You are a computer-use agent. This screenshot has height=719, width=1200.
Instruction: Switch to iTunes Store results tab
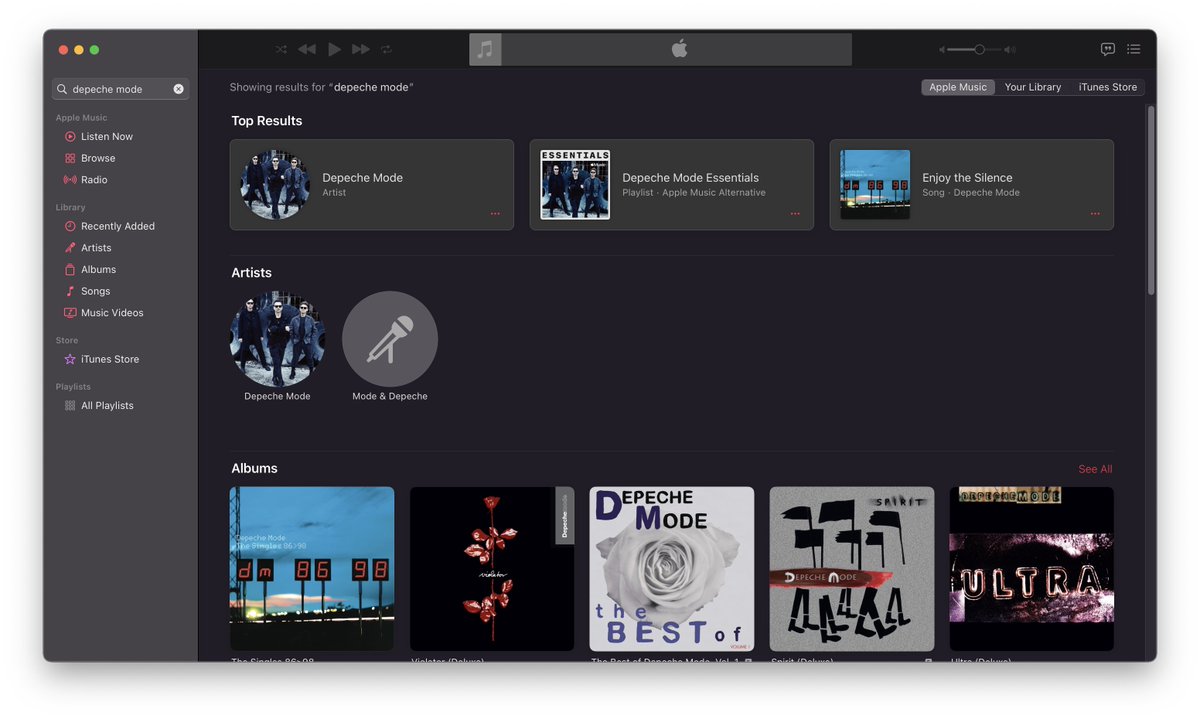click(1107, 87)
